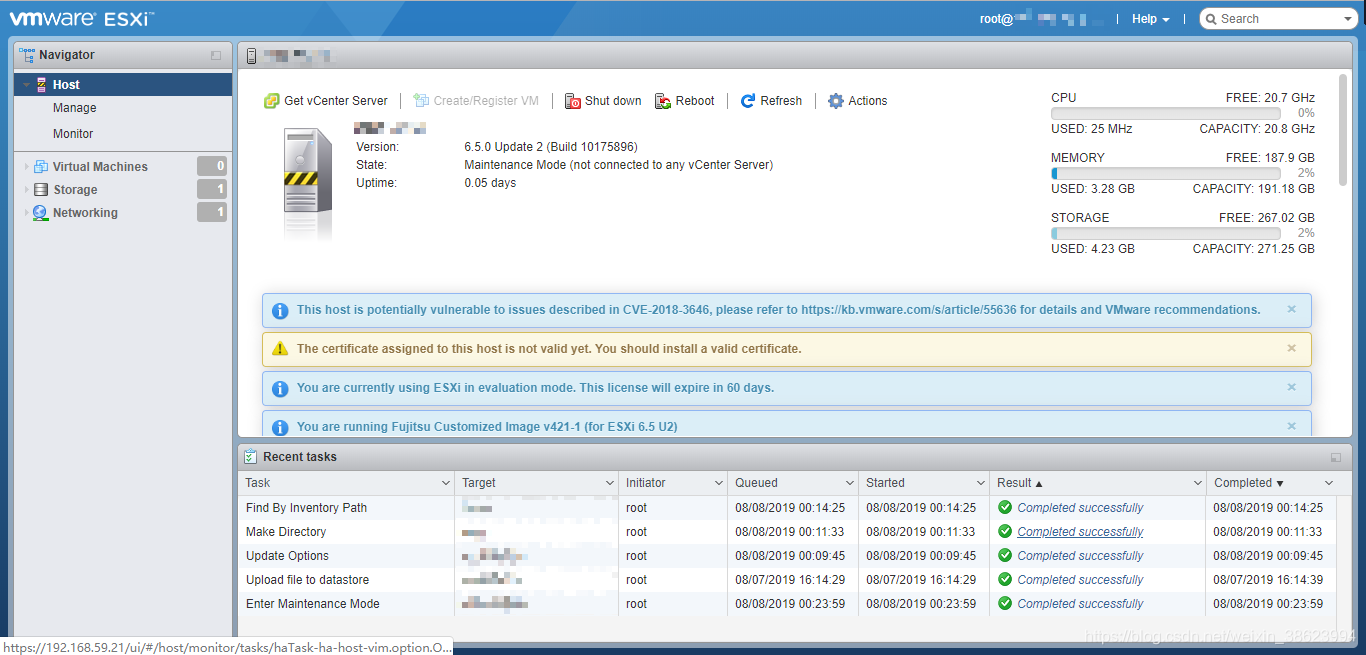
Task: Open the Initiator column dropdown
Action: pyautogui.click(x=719, y=483)
